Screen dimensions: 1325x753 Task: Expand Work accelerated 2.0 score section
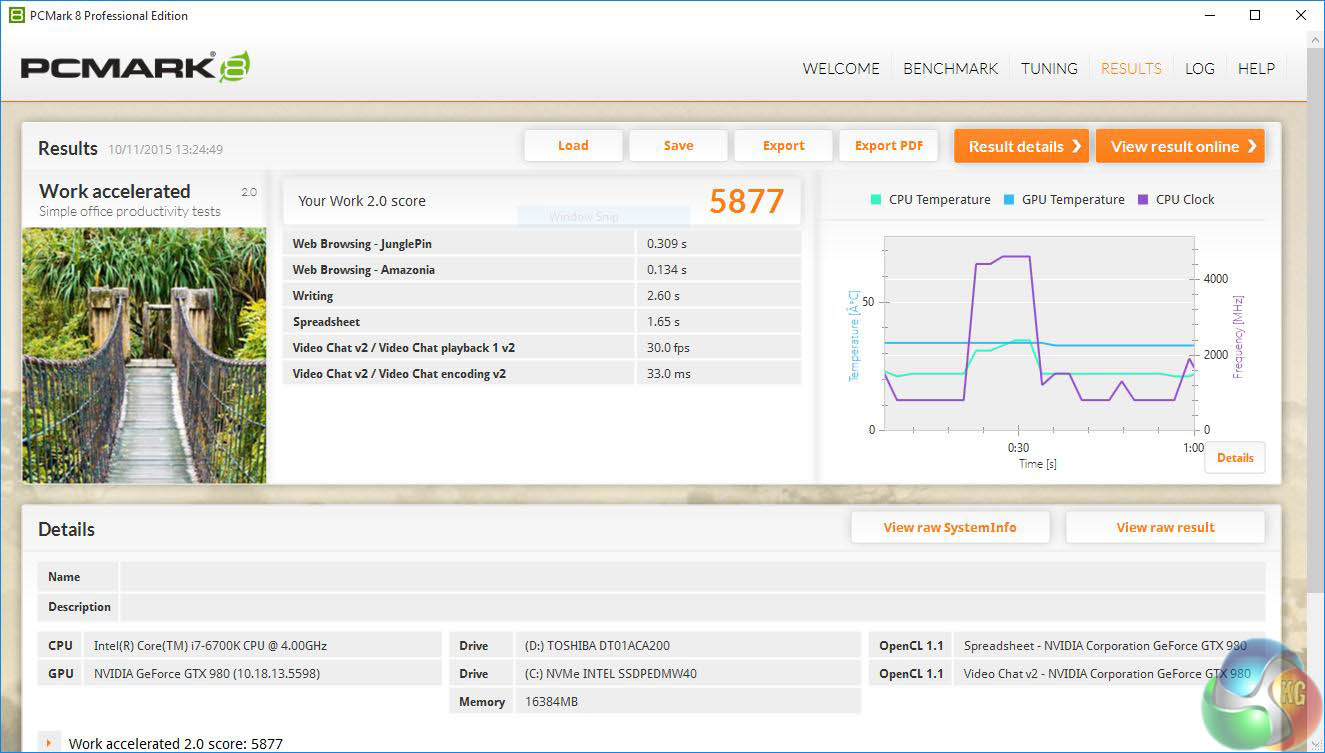click(x=48, y=743)
